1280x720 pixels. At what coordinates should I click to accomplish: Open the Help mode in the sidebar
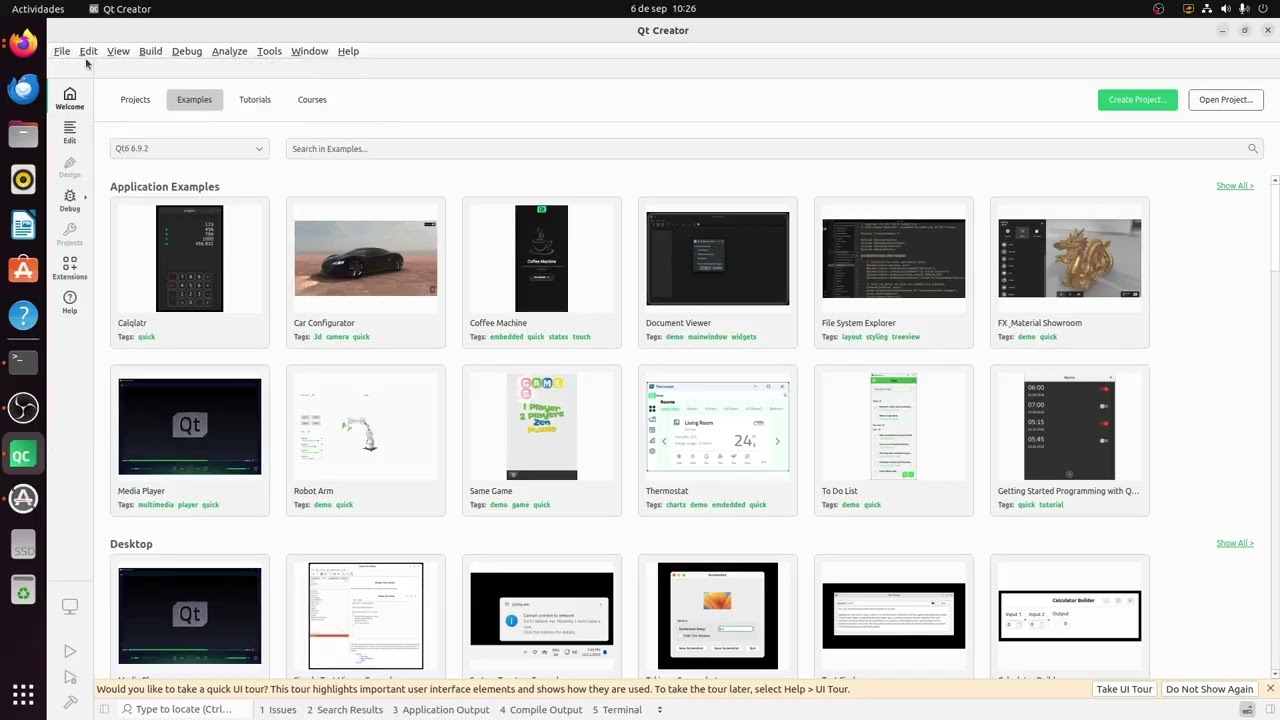[x=69, y=302]
